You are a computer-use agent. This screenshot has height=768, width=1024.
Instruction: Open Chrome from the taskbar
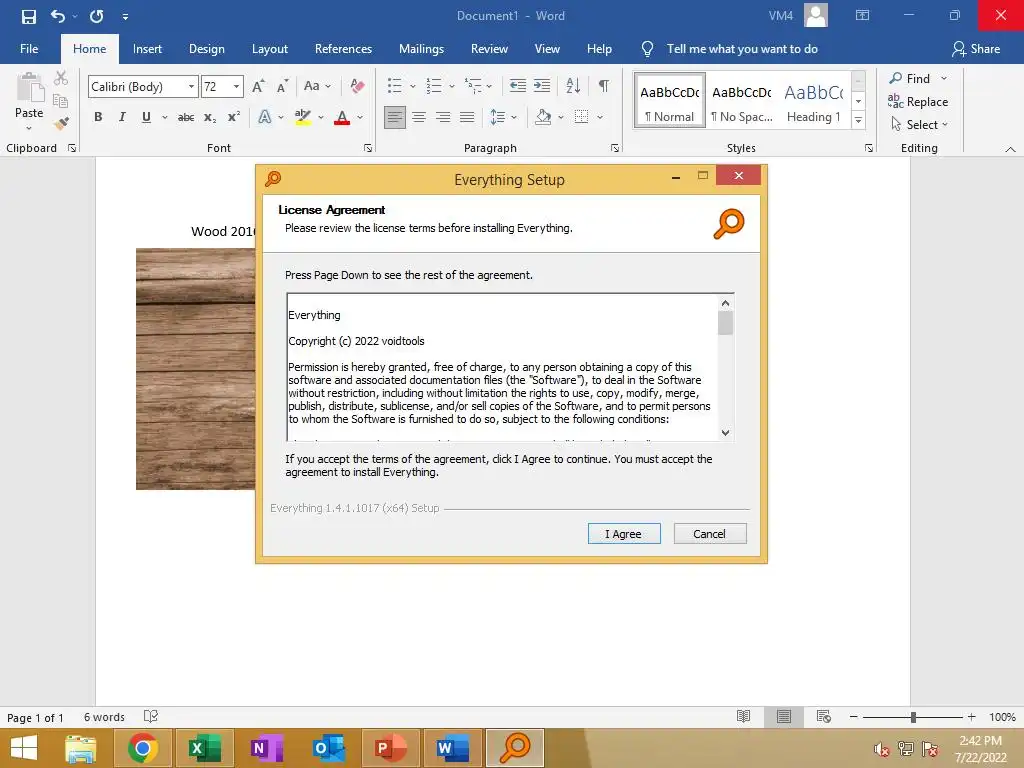(x=142, y=748)
